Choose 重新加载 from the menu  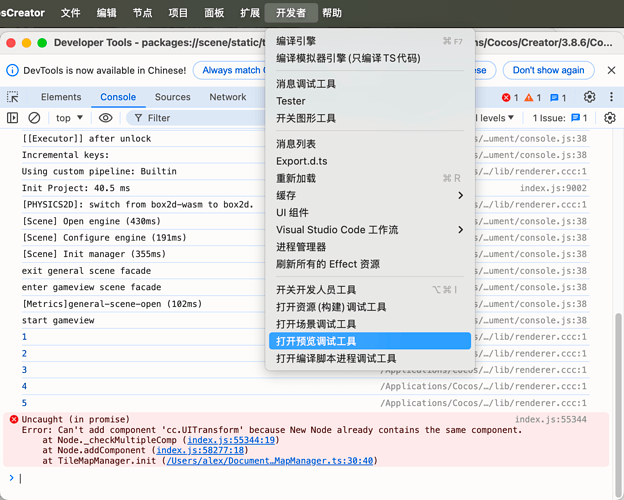tap(370, 178)
